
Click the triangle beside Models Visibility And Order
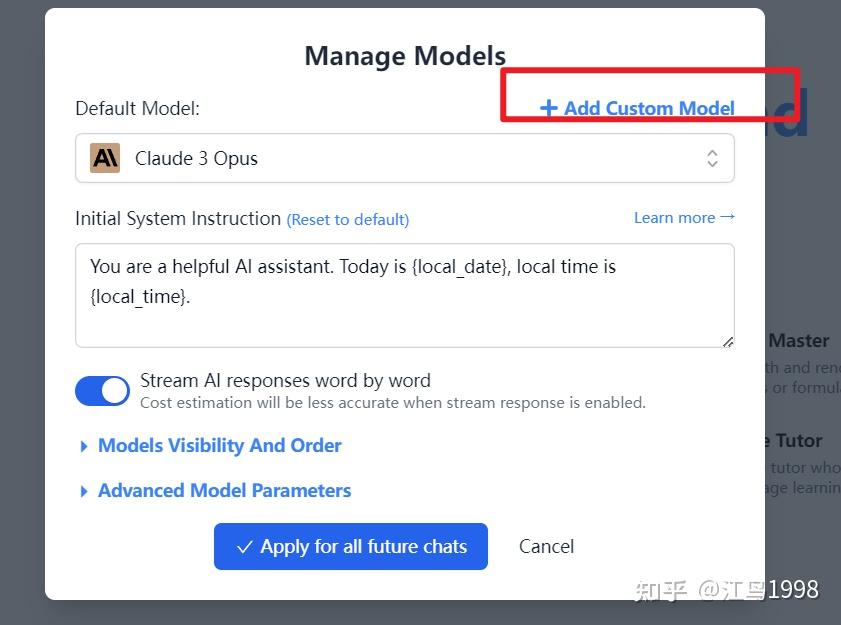[84, 446]
